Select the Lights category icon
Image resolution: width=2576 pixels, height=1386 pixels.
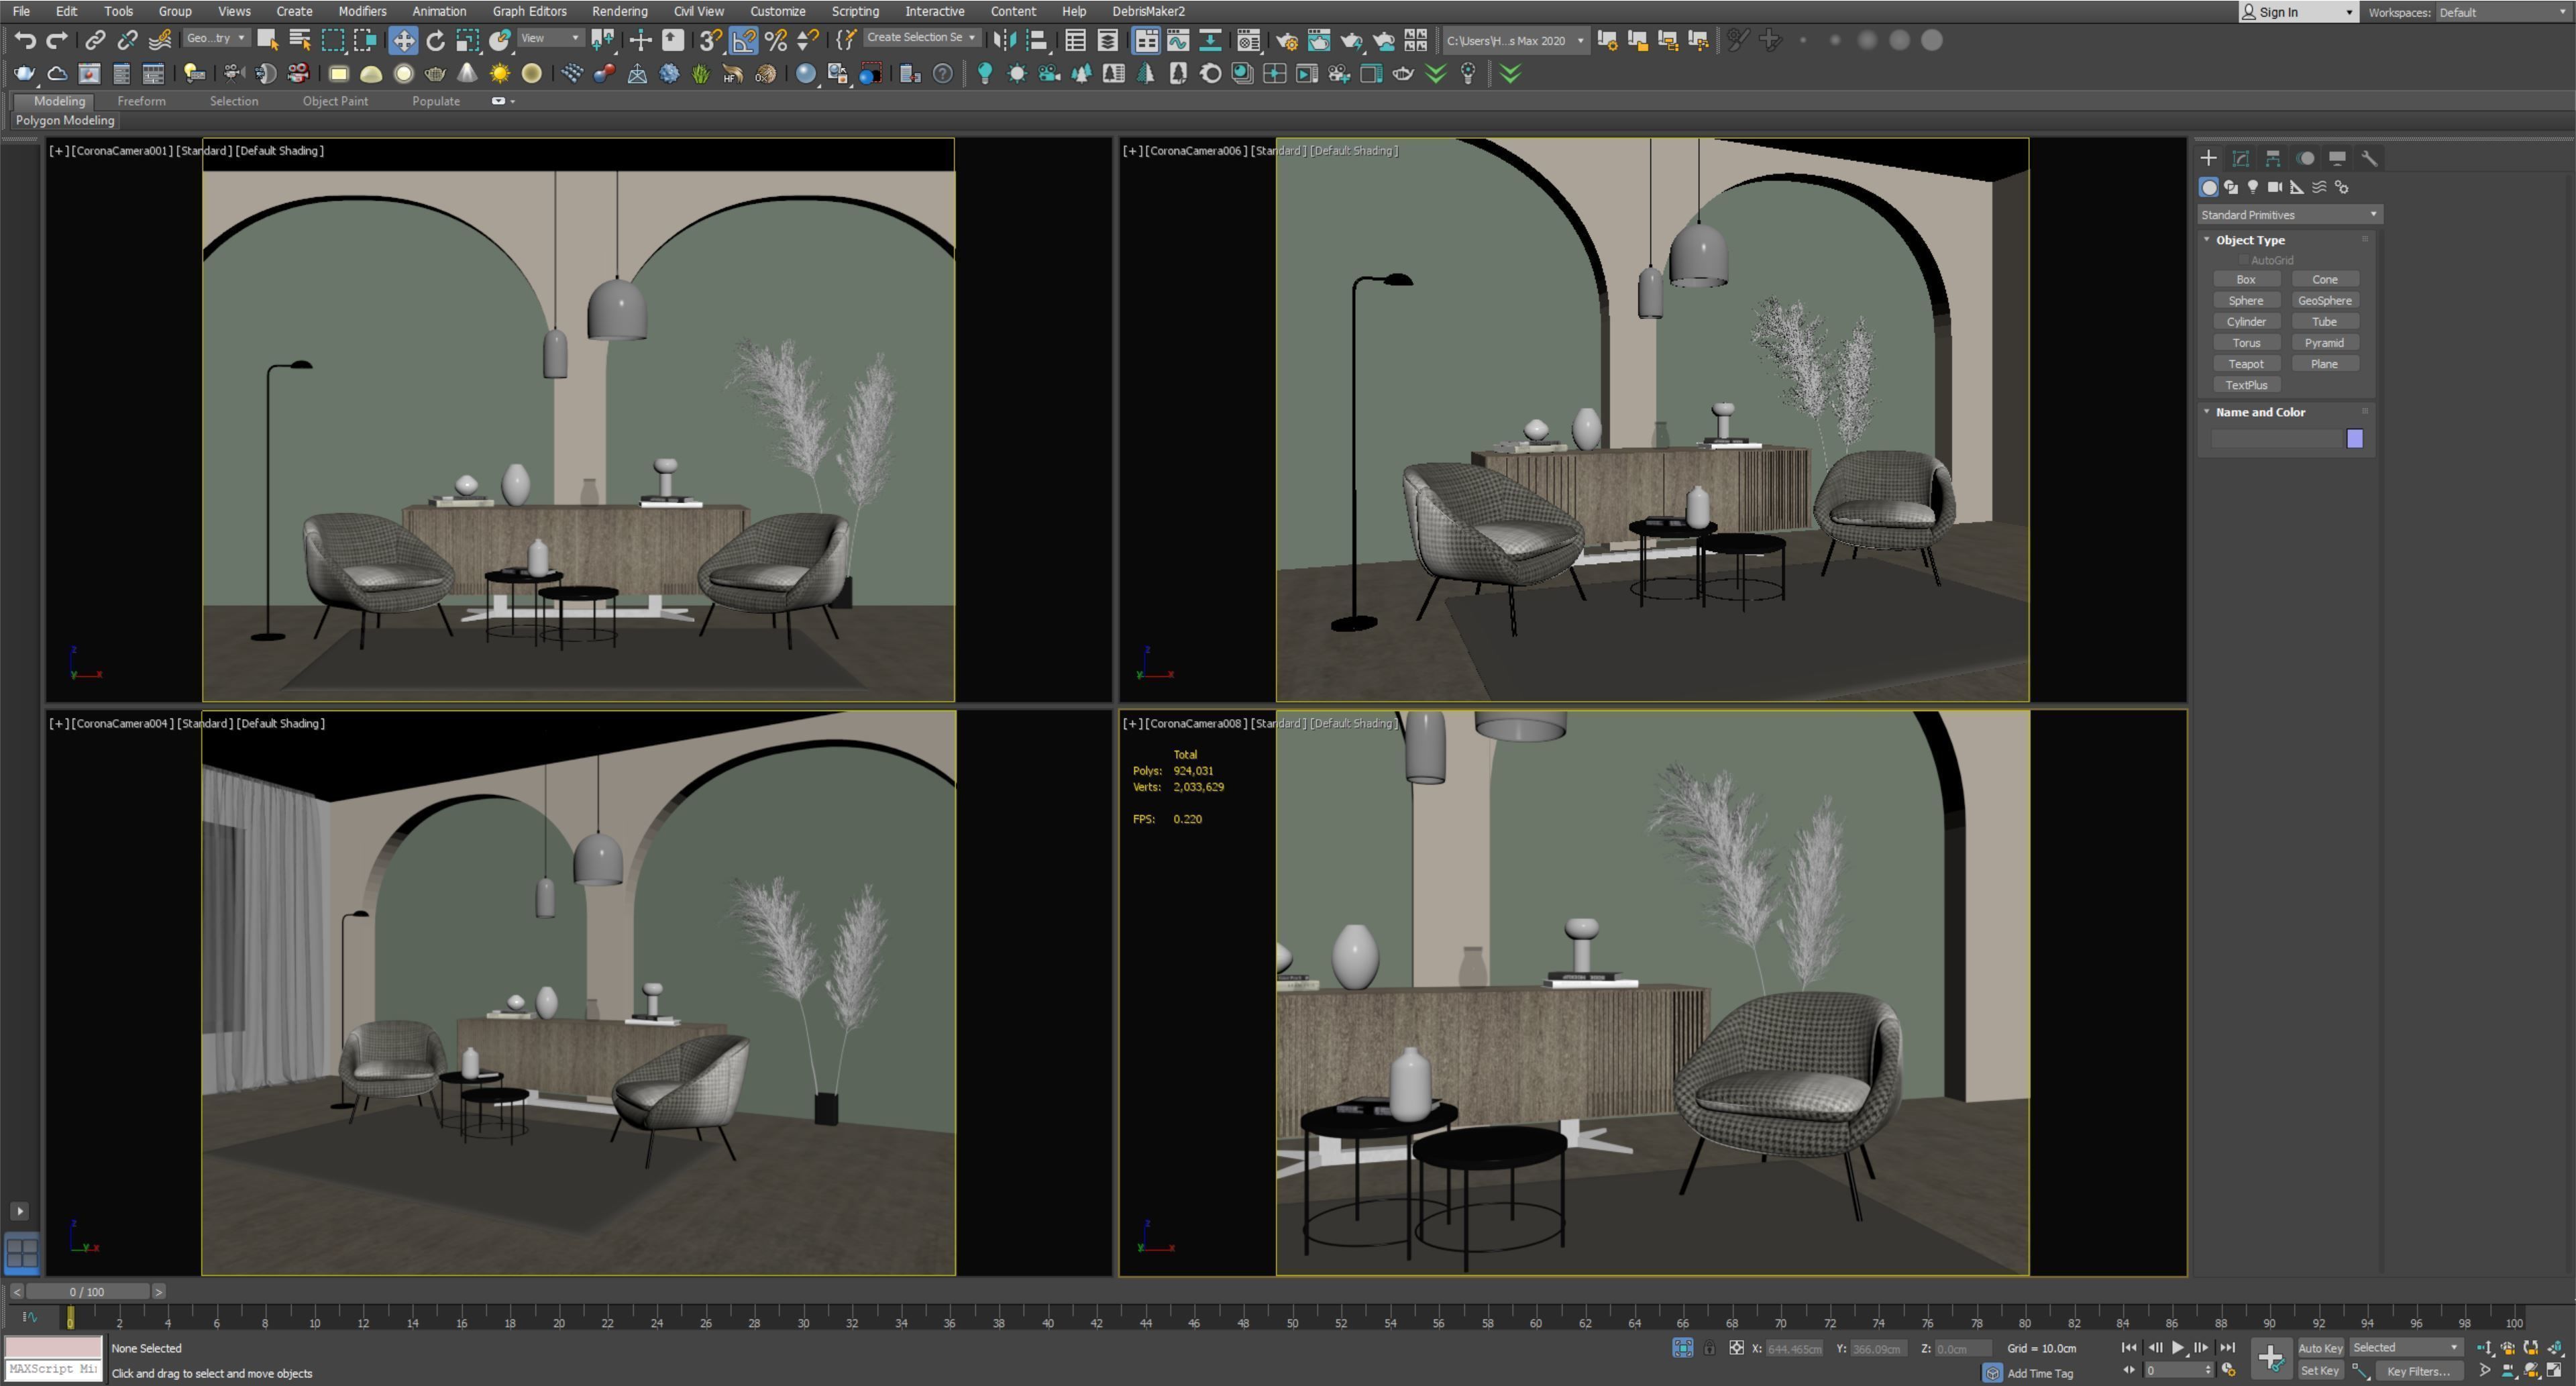2253,187
